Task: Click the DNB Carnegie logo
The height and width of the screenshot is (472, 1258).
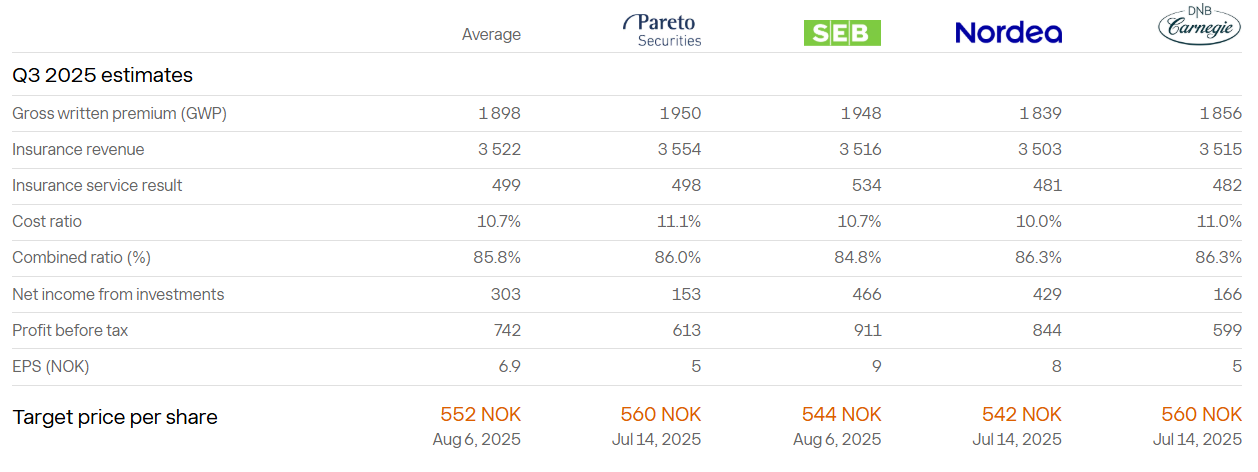Action: 1200,27
